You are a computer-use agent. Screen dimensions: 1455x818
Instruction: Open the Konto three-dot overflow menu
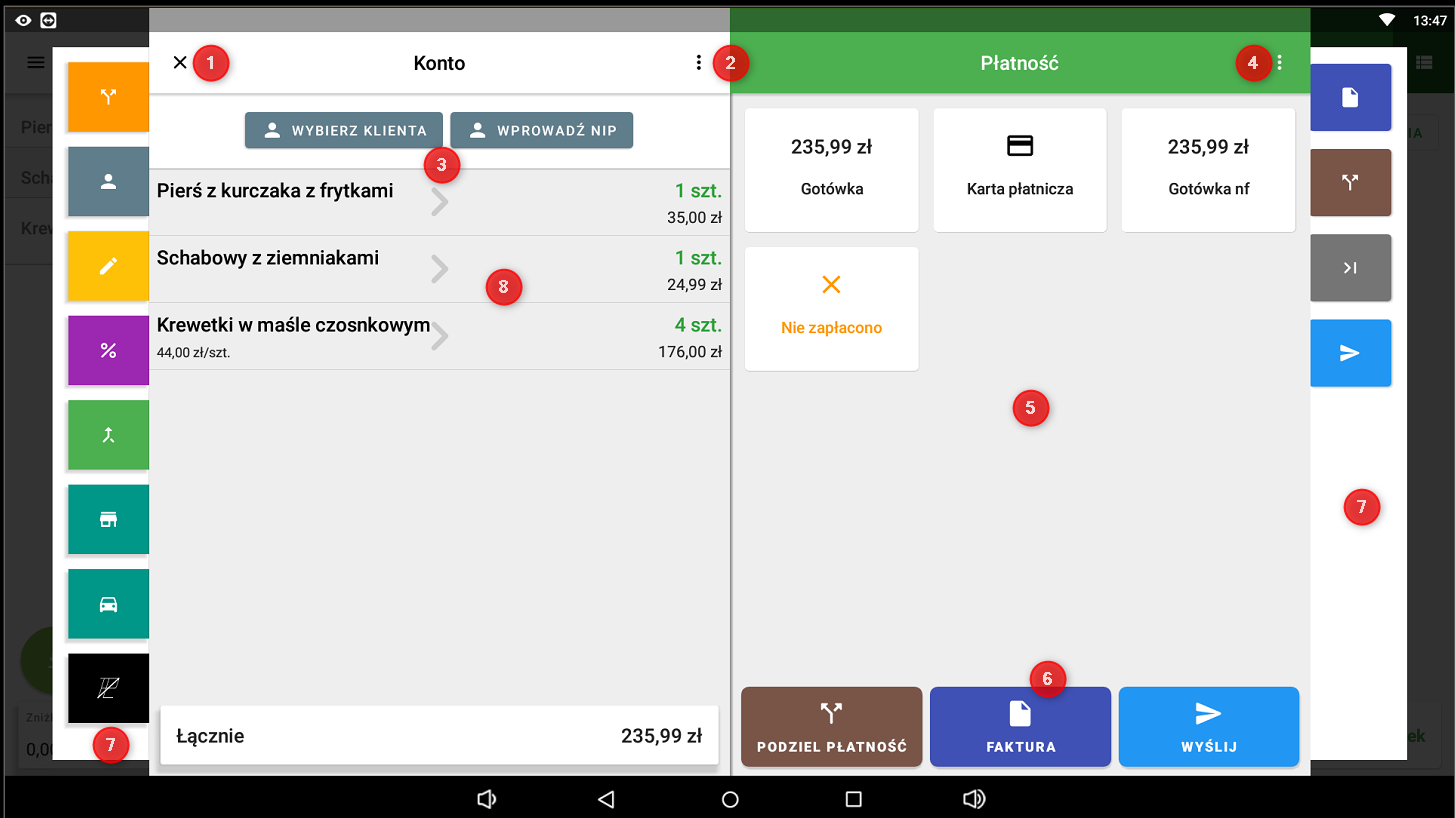coord(699,63)
